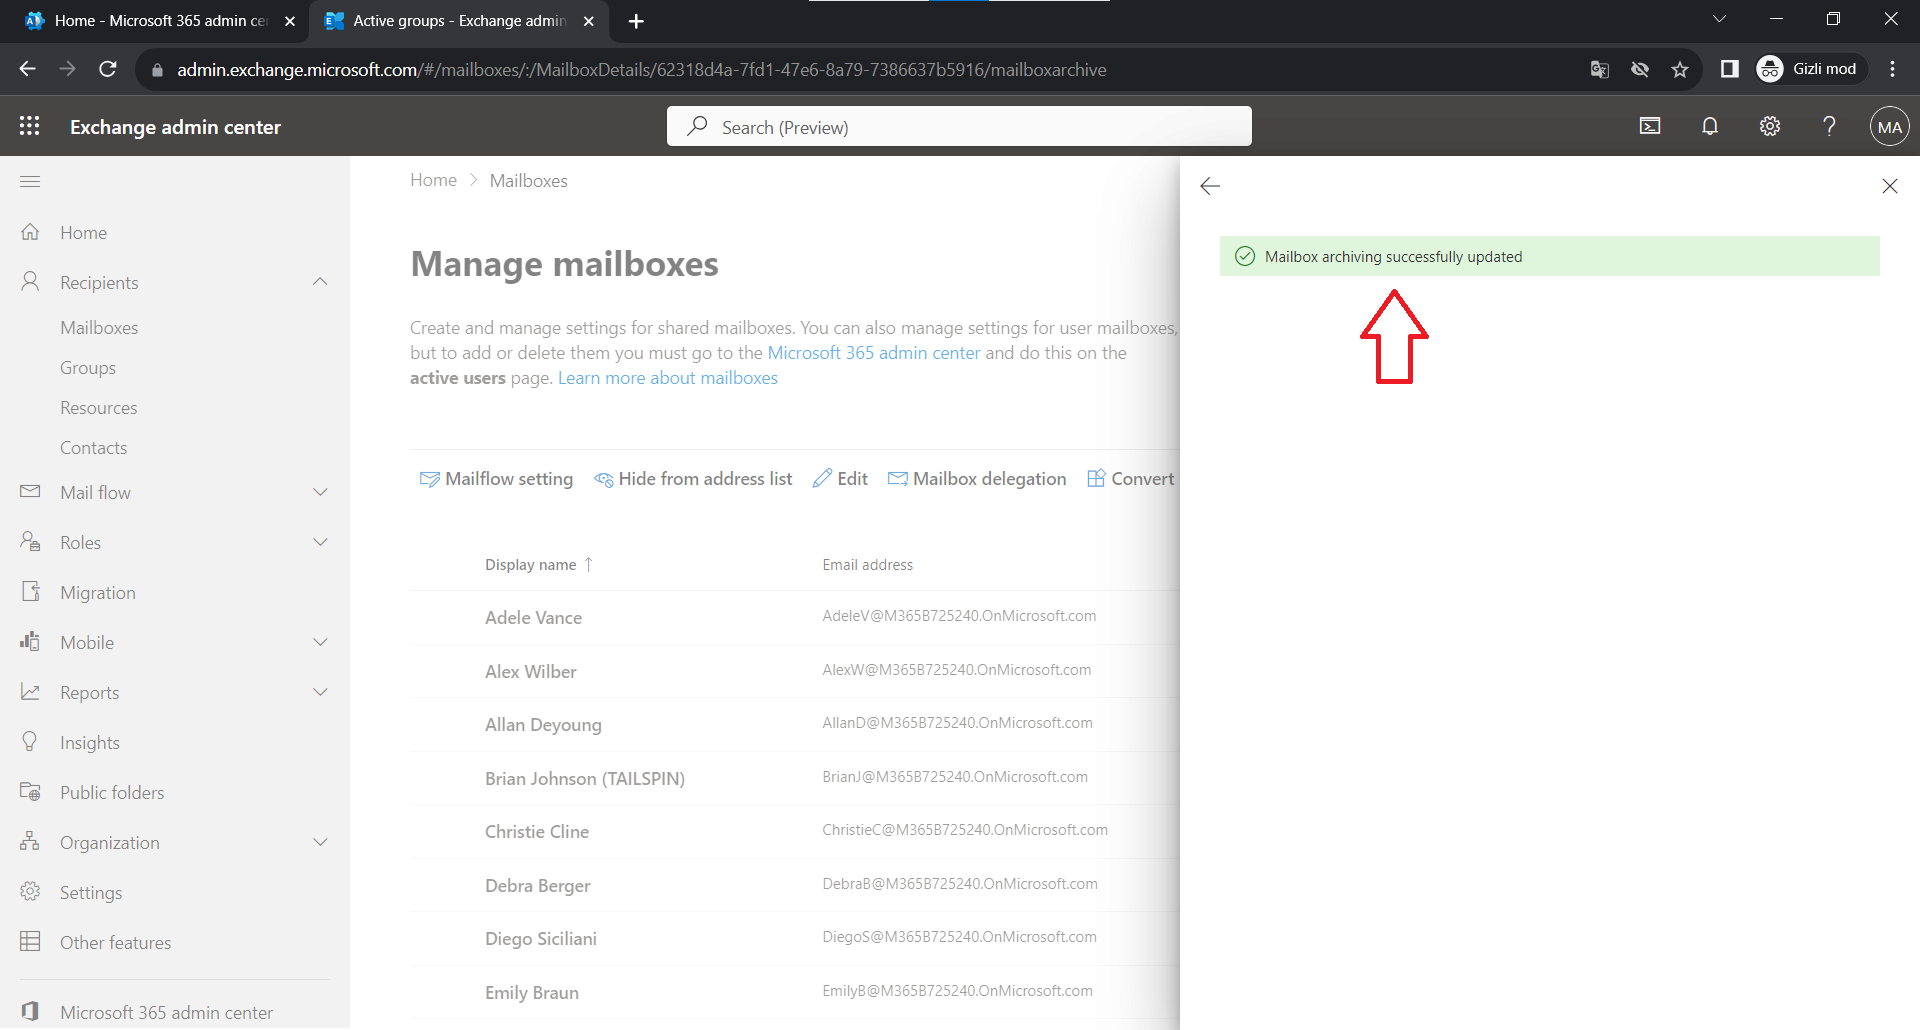The image size is (1920, 1030).
Task: Open the app launcher waffle icon
Action: (x=30, y=126)
